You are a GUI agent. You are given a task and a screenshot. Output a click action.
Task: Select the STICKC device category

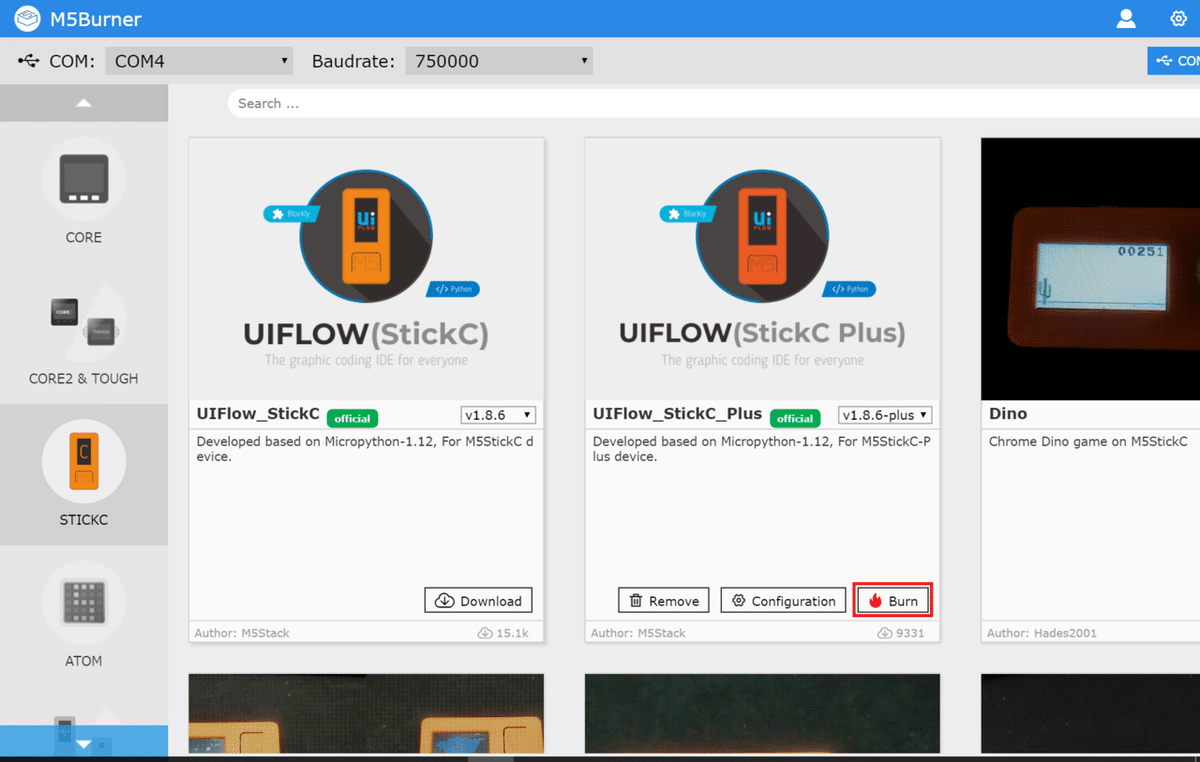(84, 475)
